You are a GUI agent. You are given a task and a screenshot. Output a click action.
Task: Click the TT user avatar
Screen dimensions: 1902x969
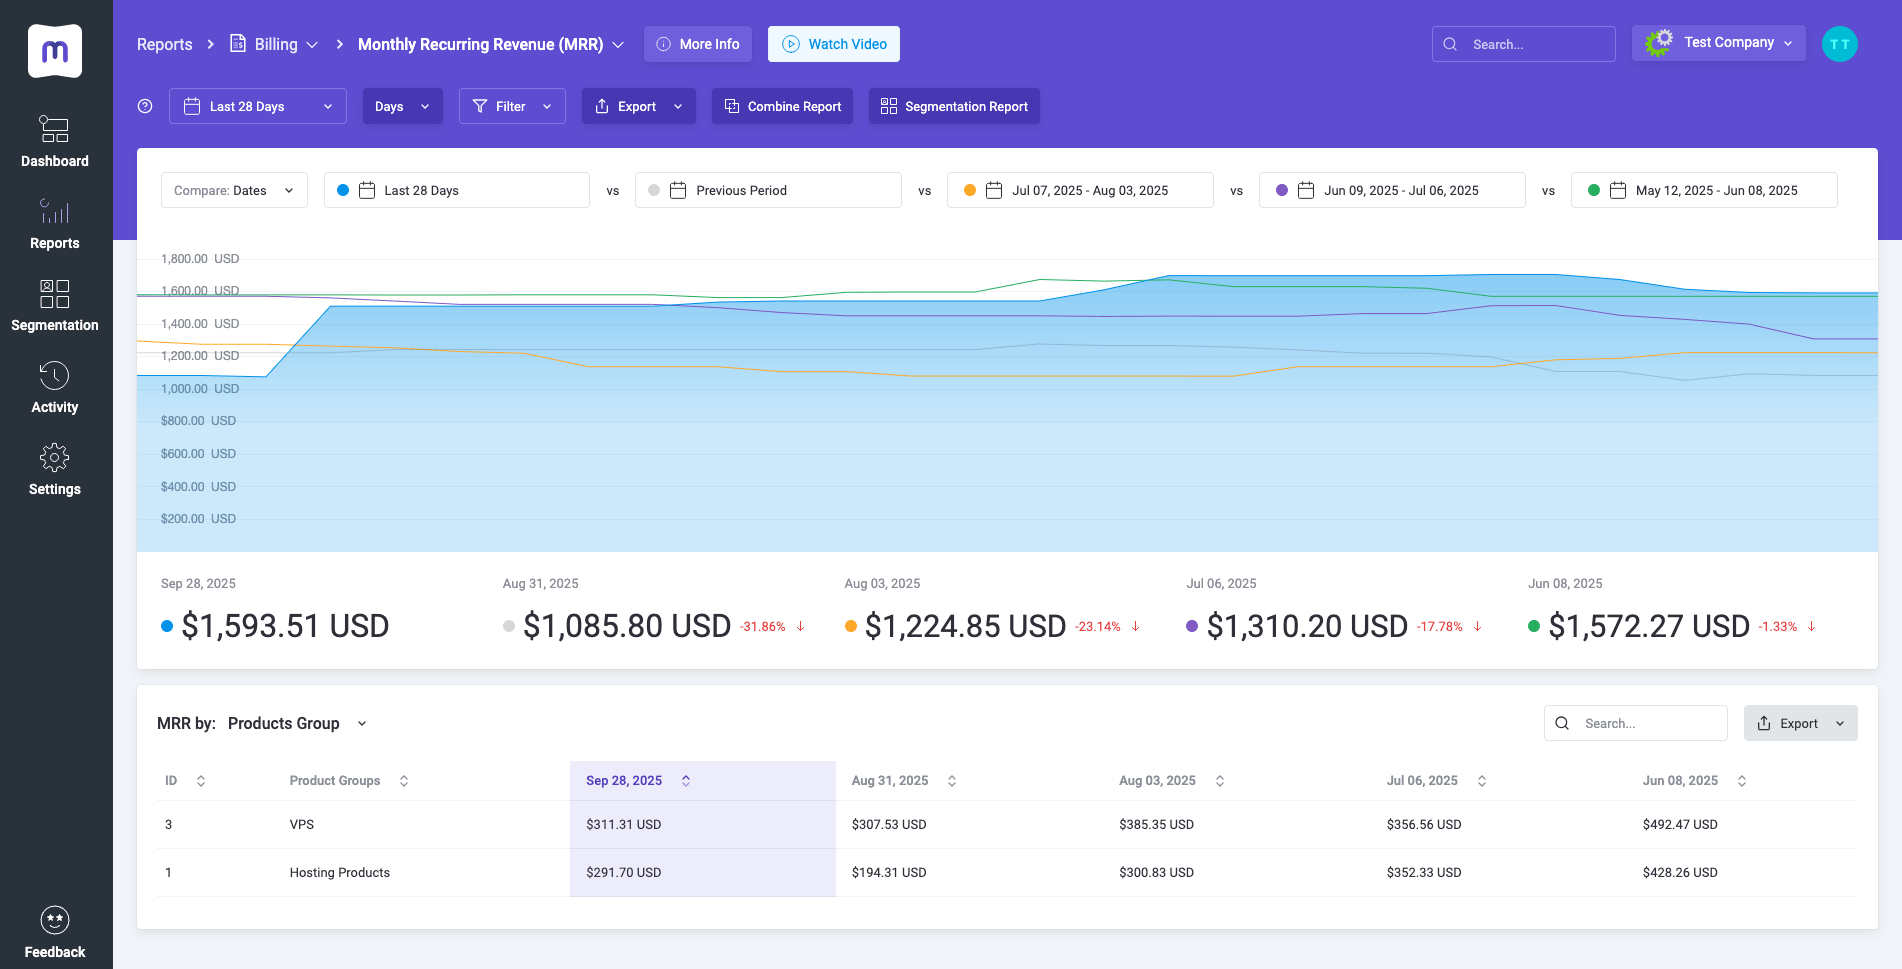[1839, 44]
